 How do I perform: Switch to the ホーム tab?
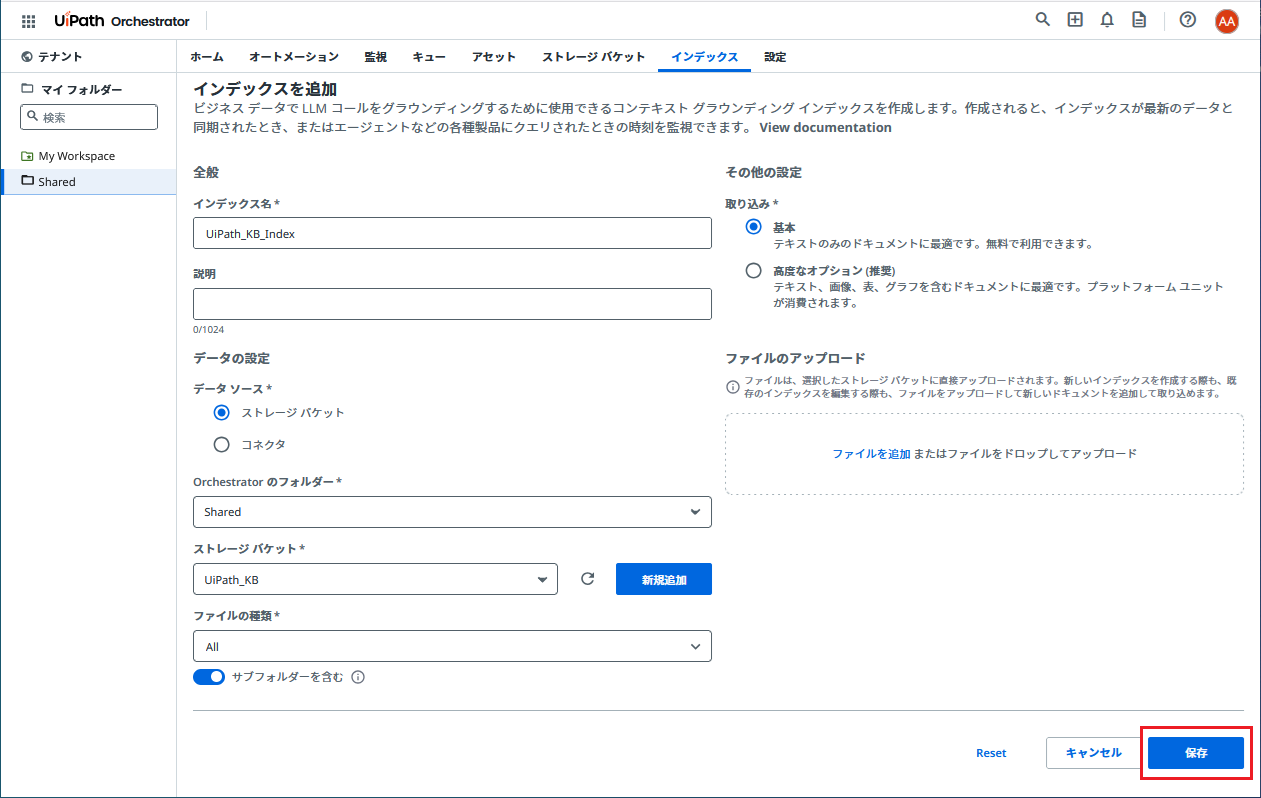207,57
